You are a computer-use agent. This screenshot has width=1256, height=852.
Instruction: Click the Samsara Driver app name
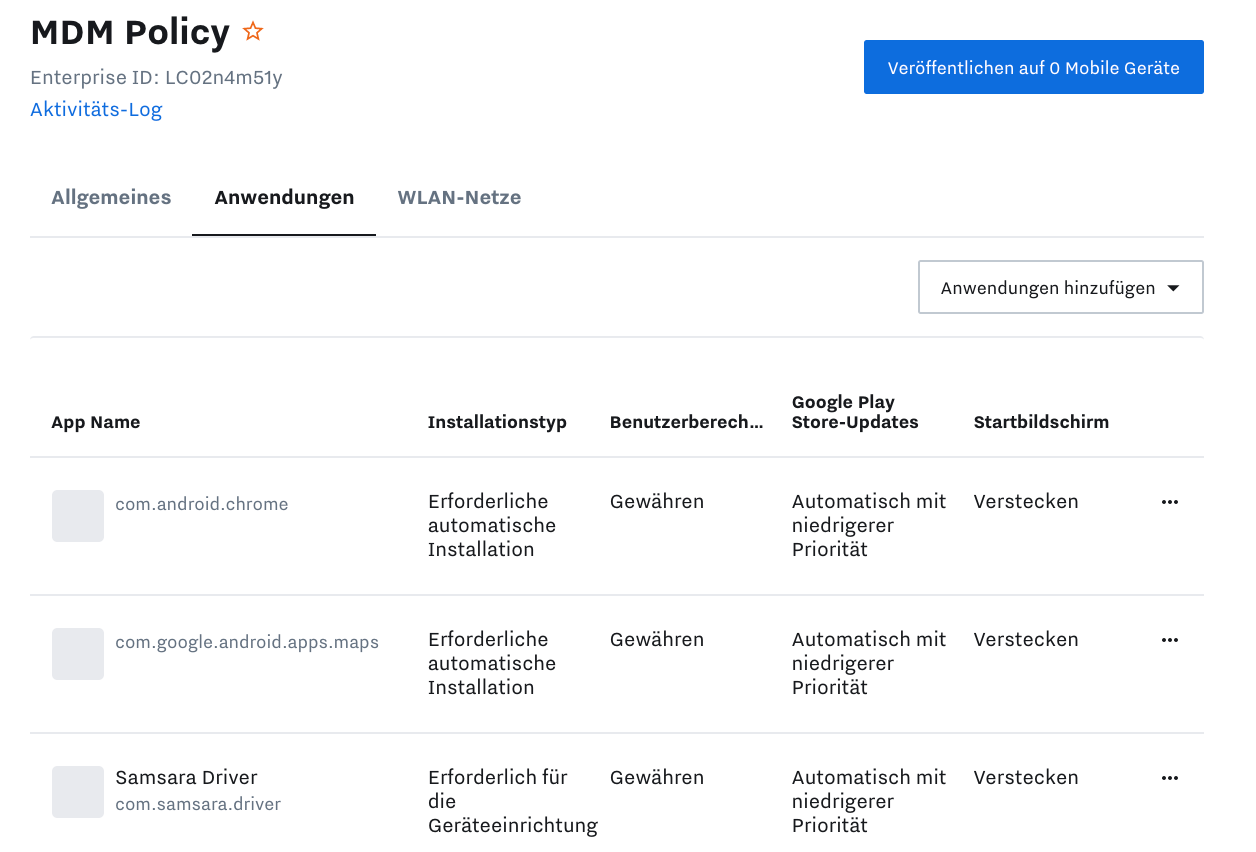coord(186,778)
